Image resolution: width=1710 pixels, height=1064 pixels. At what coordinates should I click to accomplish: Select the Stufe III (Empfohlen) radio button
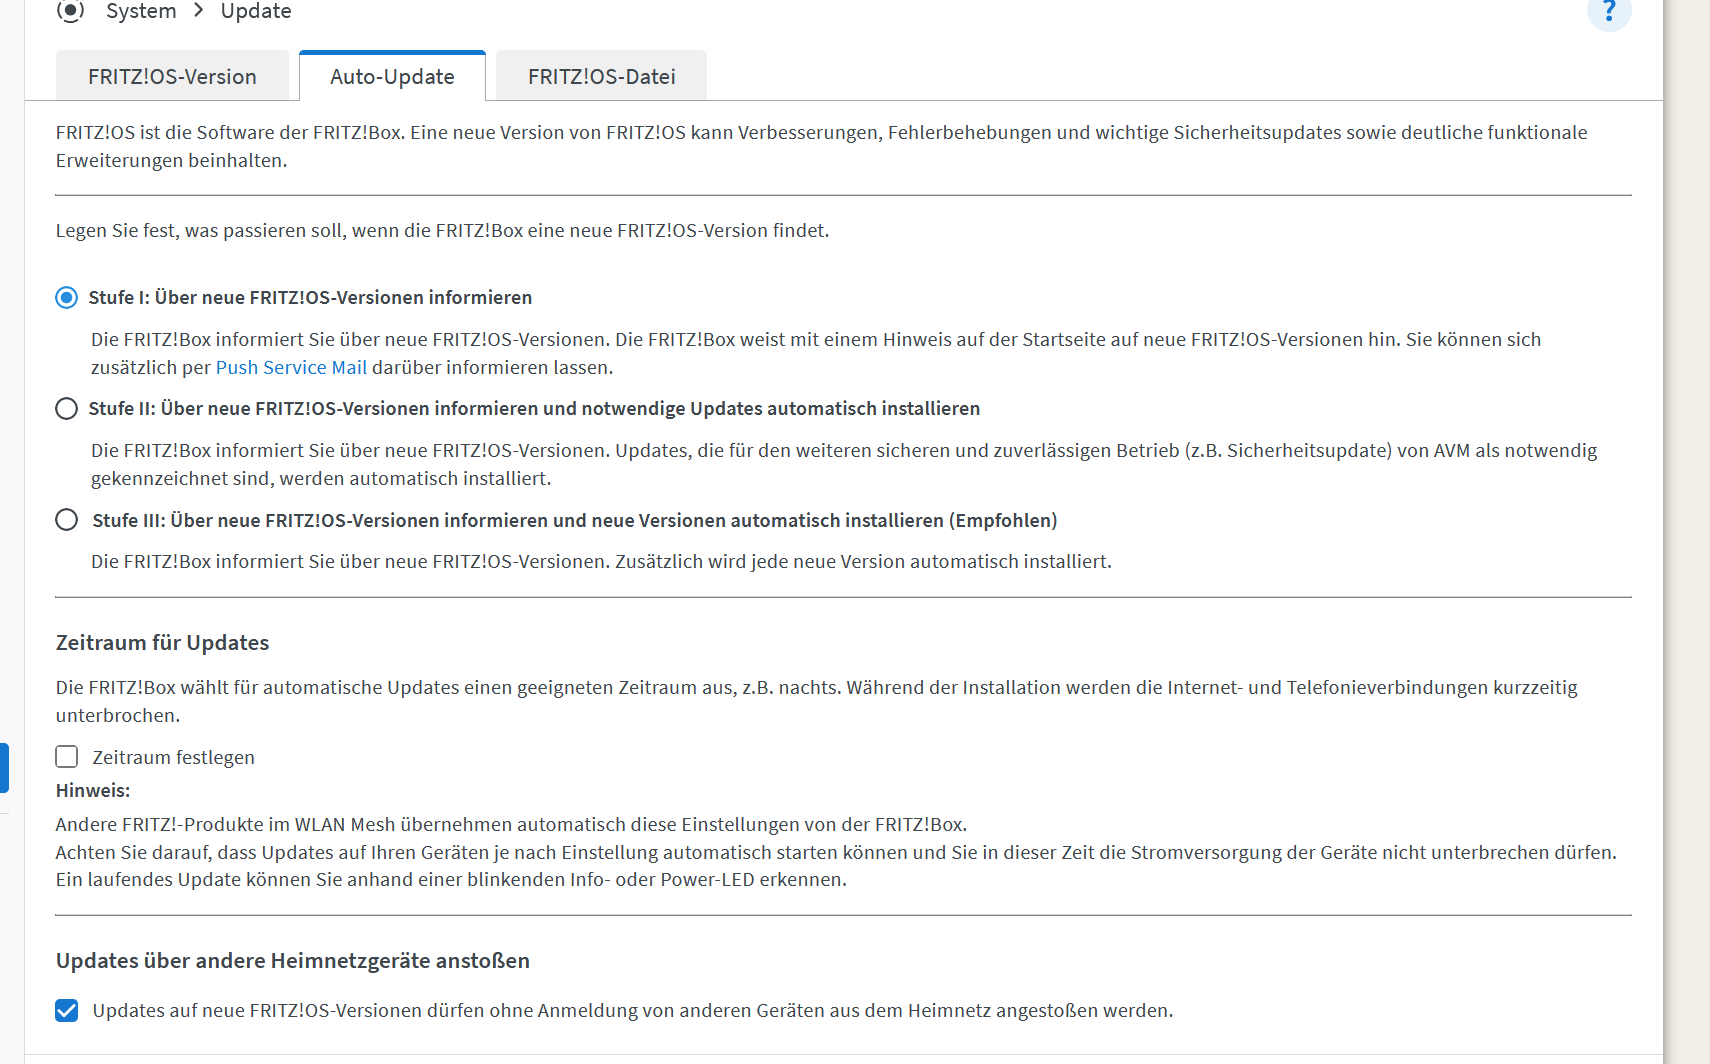(67, 520)
